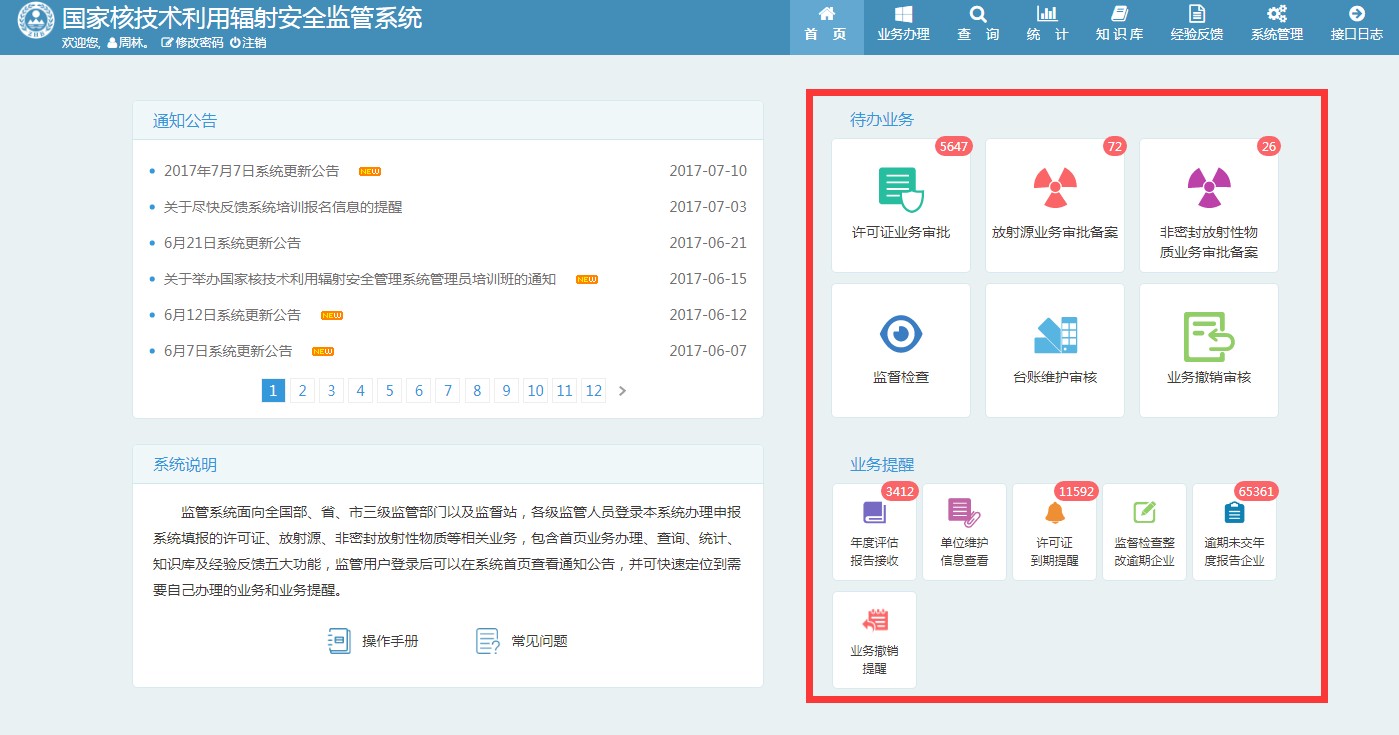Open 逾期未交年度报告企业 clipboard icon
The width and height of the screenshot is (1399, 735).
(x=1234, y=513)
